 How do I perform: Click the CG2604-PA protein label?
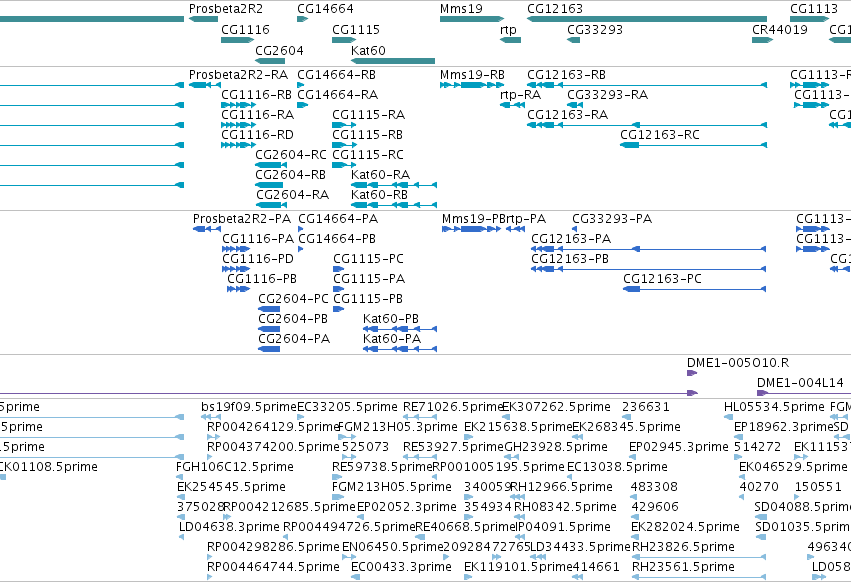(x=294, y=339)
